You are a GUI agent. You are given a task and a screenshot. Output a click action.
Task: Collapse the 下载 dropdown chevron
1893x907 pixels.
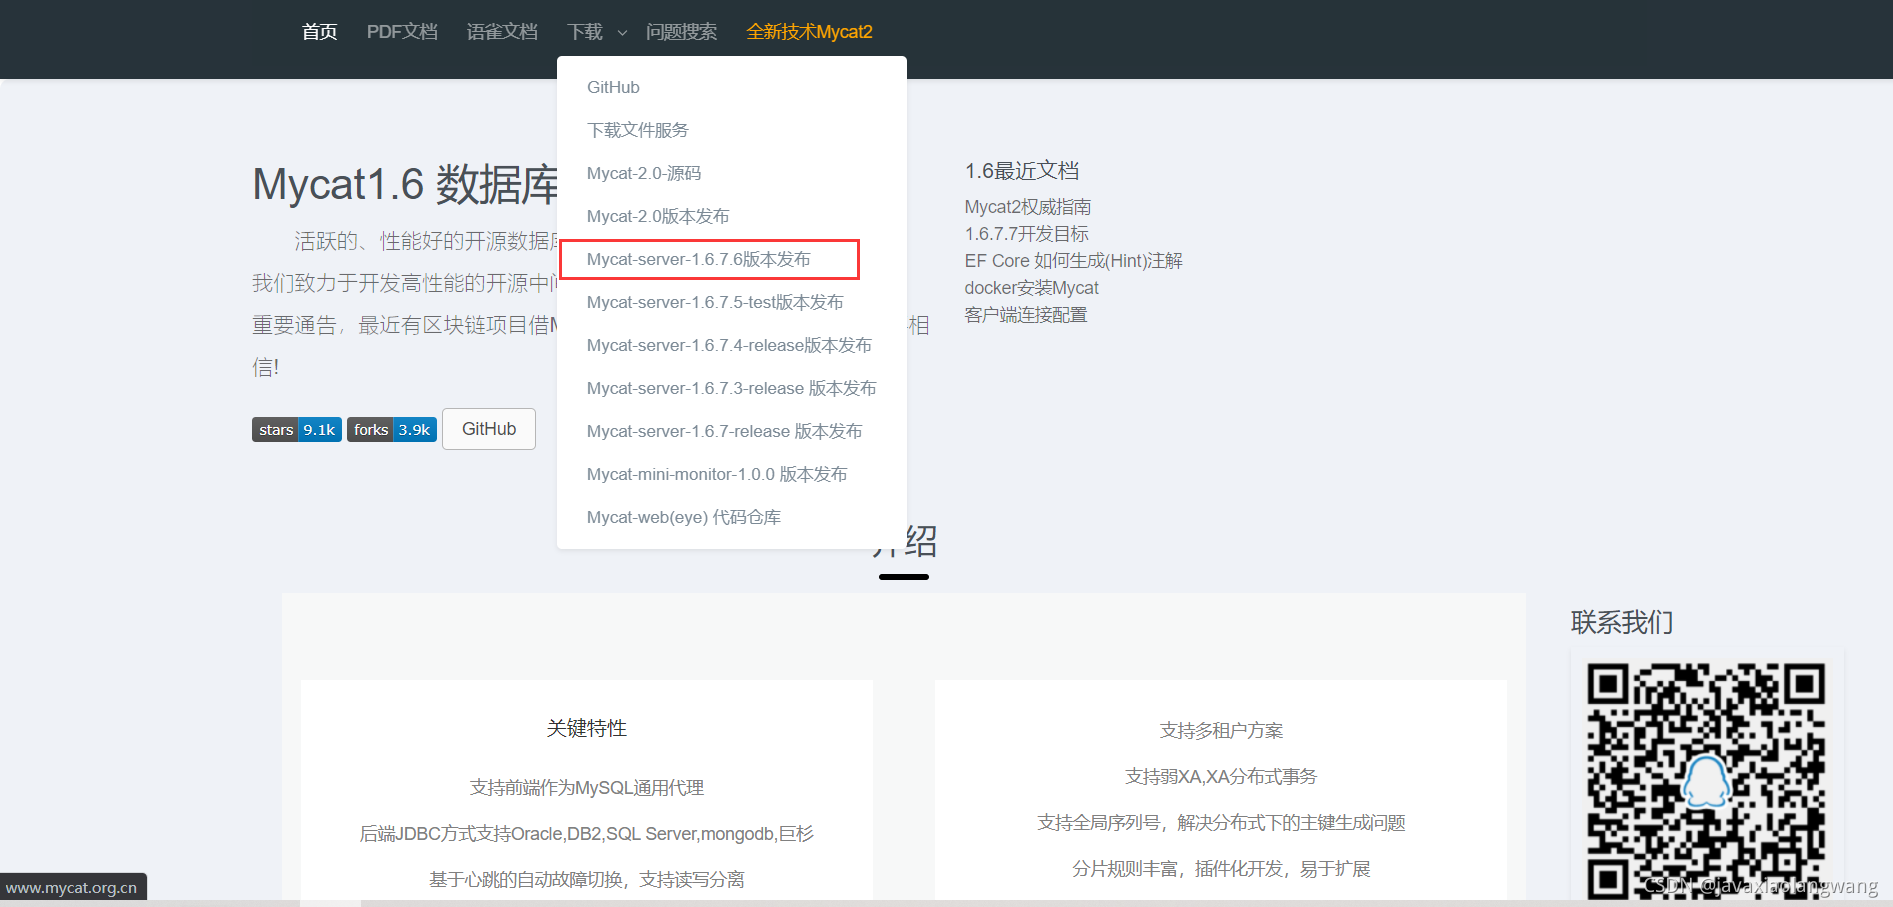pyautogui.click(x=622, y=33)
